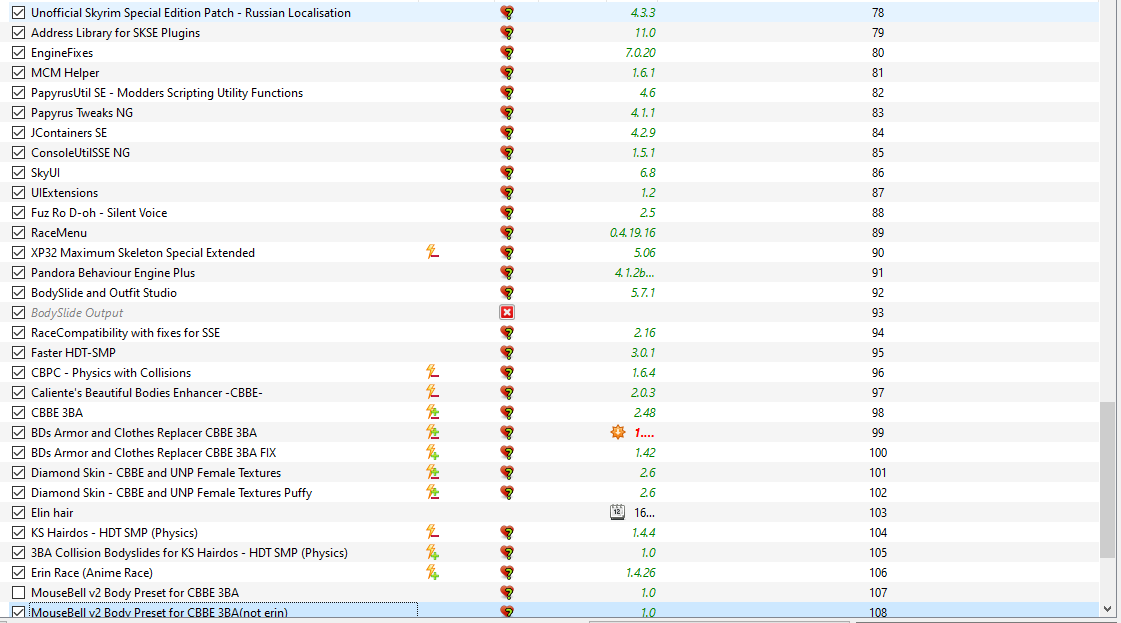Click version 11.0 of Address Library
1121x623 pixels.
point(645,32)
